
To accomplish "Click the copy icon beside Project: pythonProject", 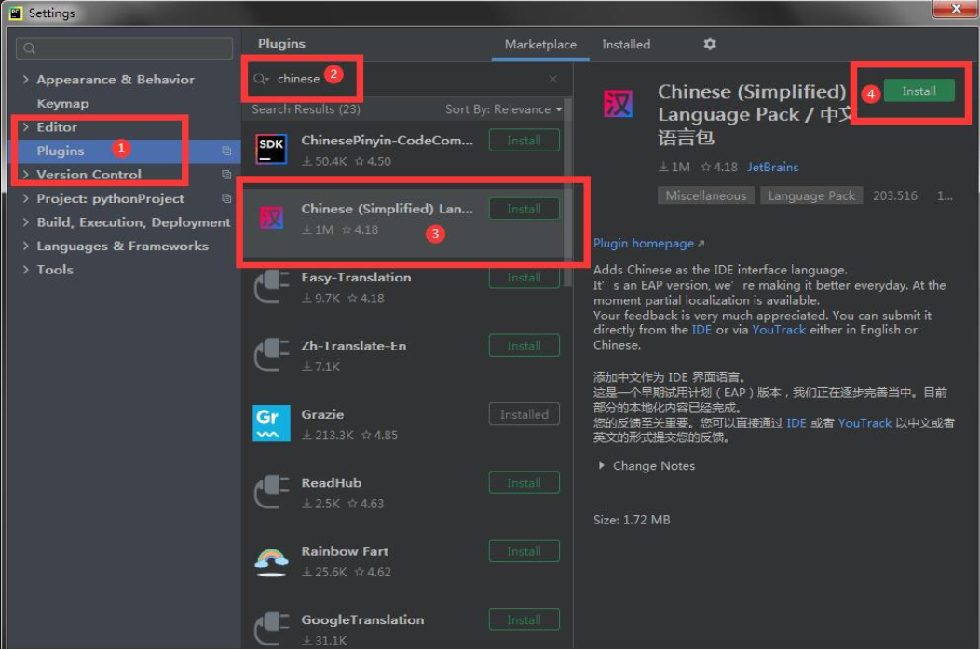I will pyautogui.click(x=226, y=198).
